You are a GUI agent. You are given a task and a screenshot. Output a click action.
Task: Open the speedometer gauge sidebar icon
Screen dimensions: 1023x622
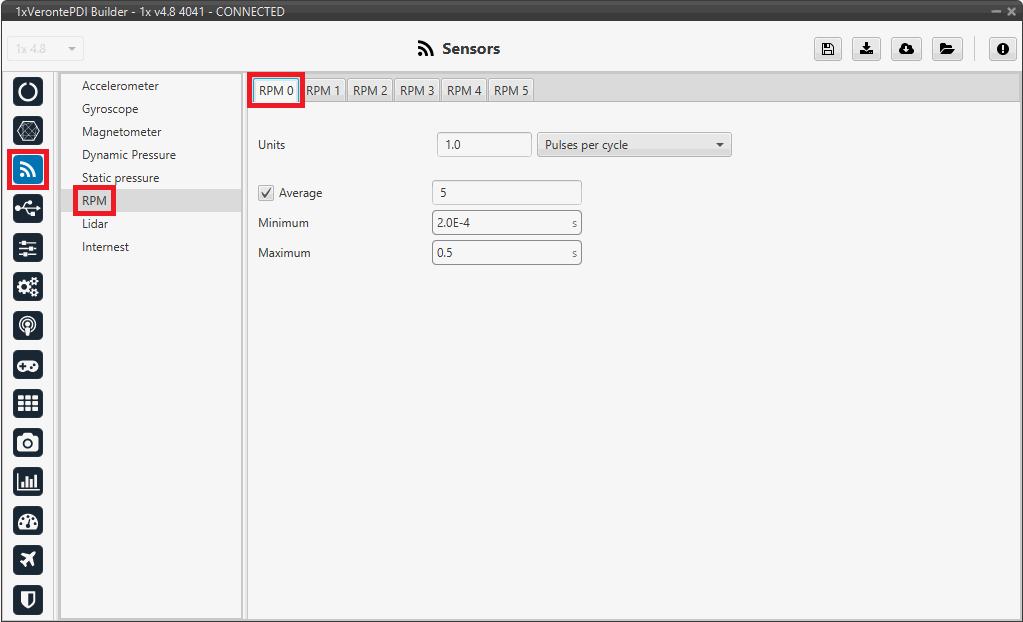[x=28, y=521]
